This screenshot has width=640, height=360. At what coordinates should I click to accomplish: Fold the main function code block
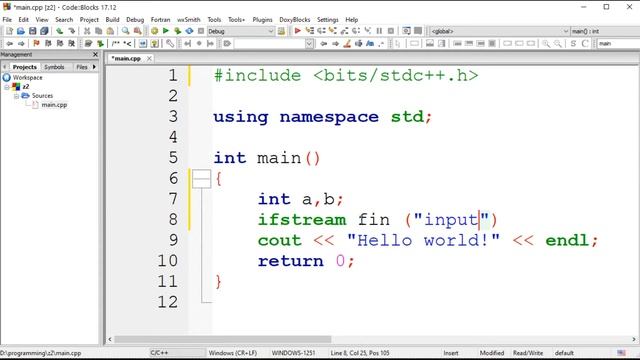pos(201,179)
